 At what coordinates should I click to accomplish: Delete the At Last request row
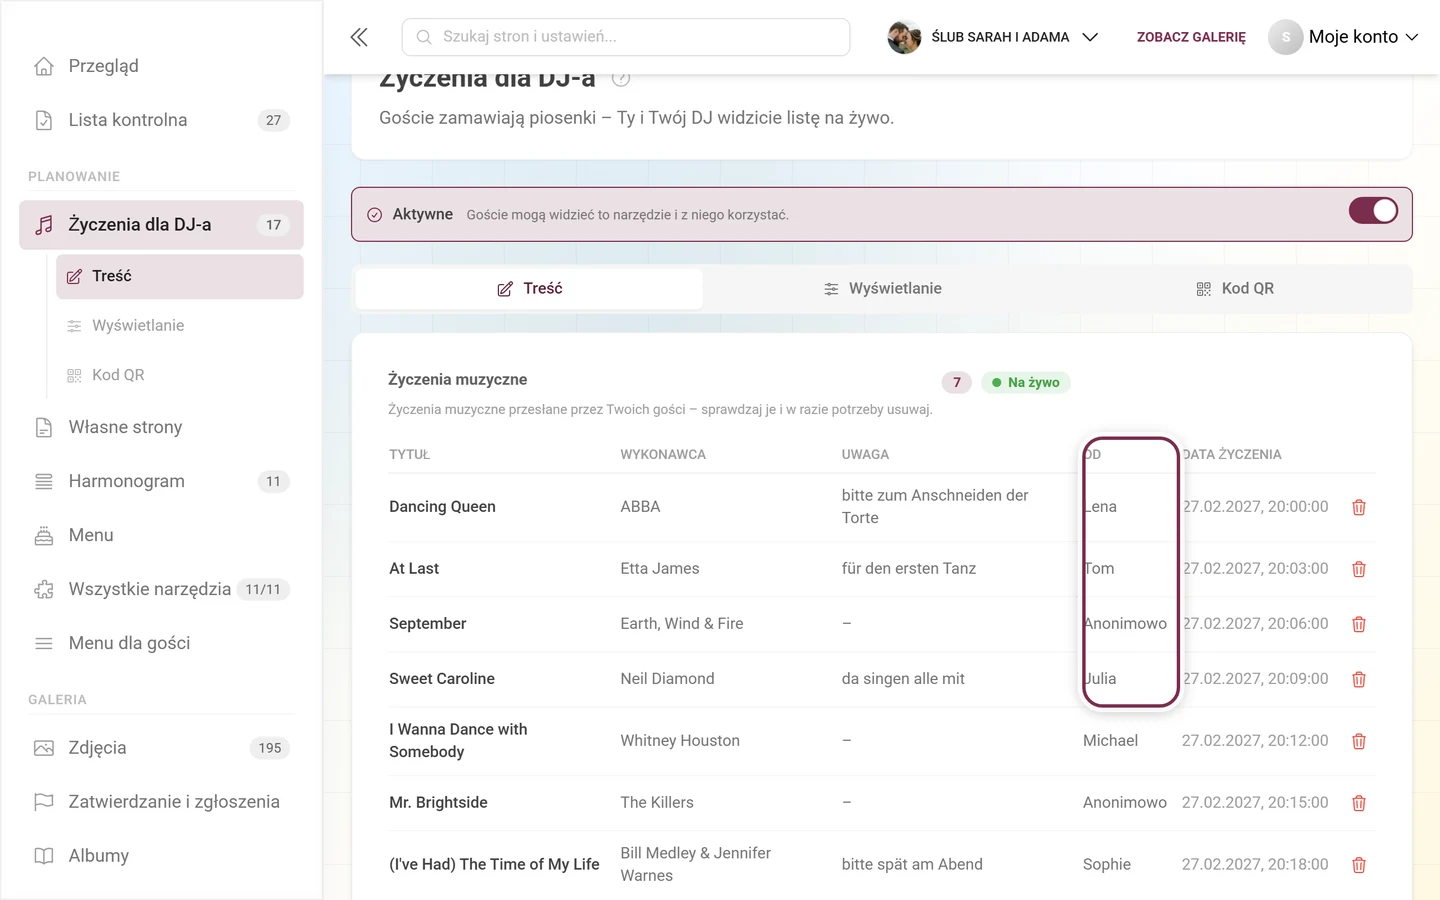[1358, 569]
